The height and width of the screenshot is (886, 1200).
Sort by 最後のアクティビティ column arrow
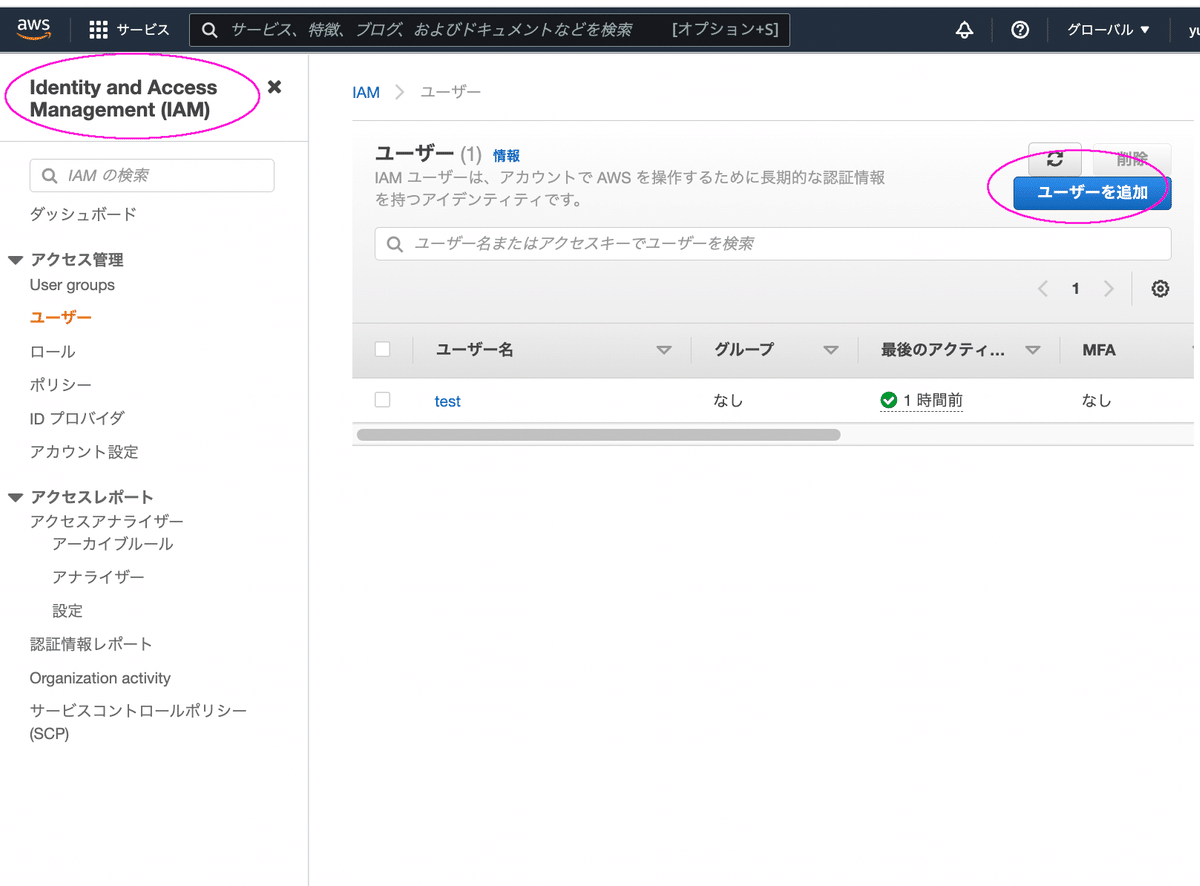(1033, 350)
